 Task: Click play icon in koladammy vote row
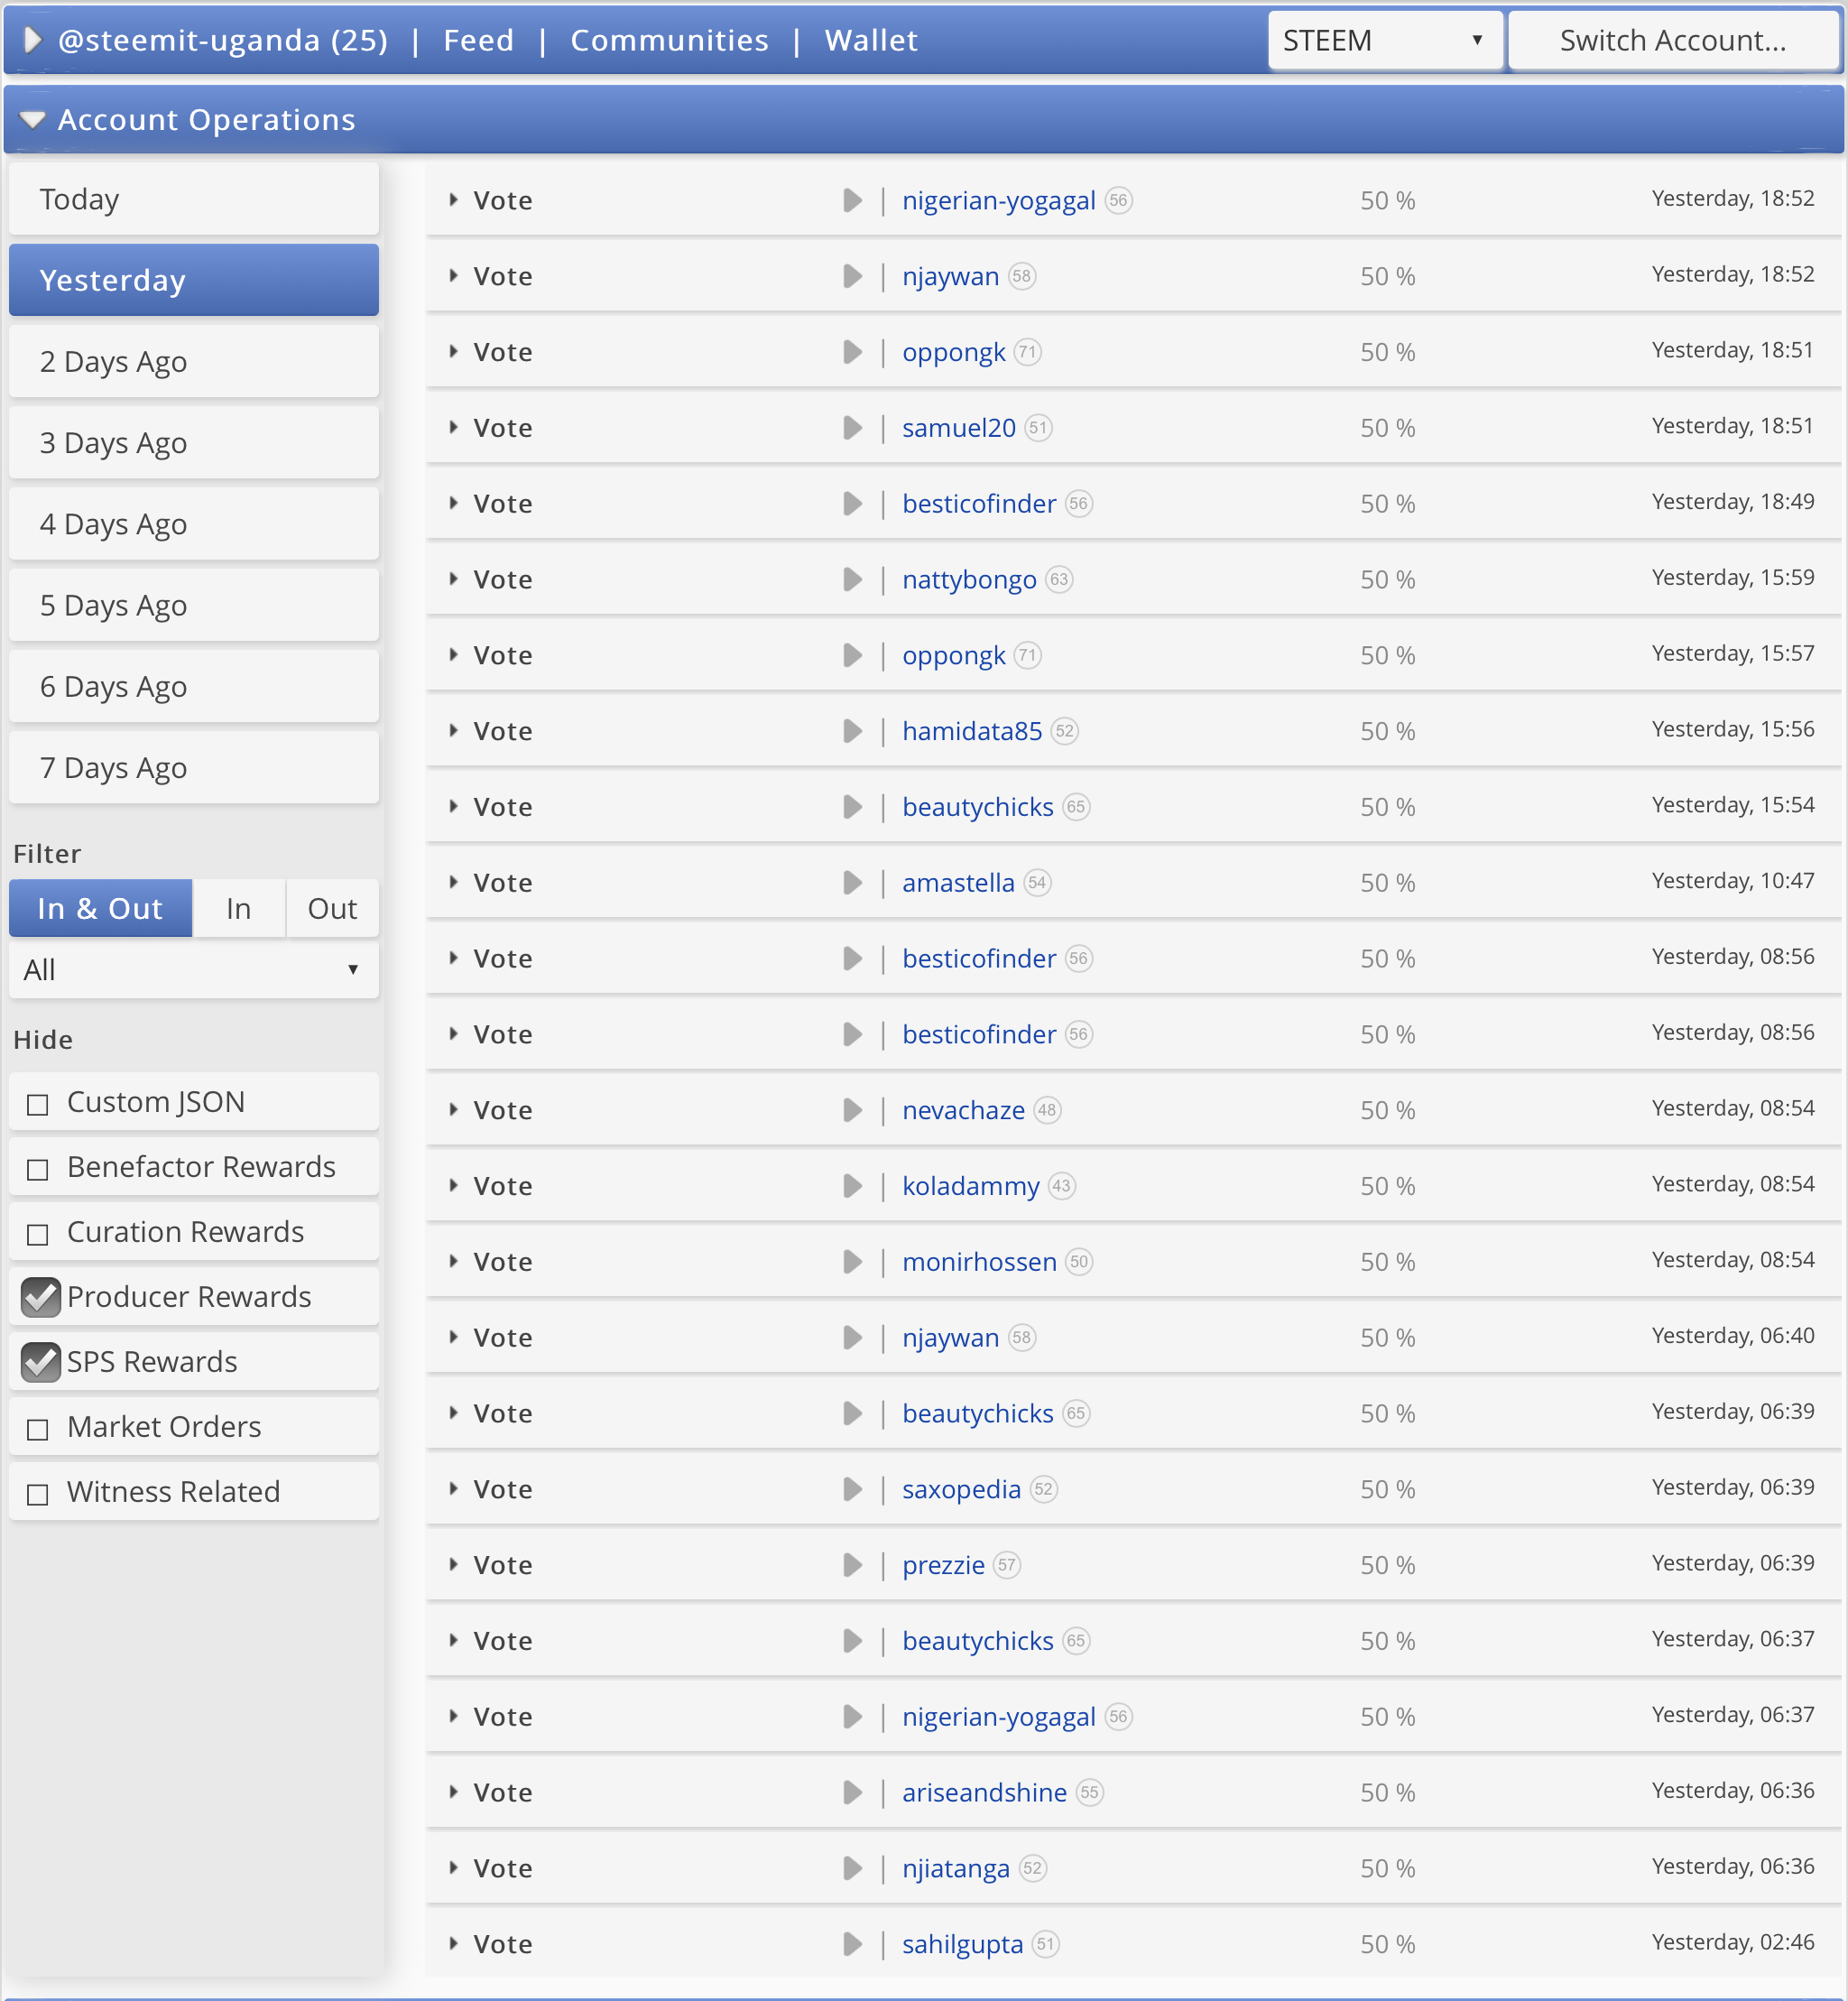tap(852, 1186)
